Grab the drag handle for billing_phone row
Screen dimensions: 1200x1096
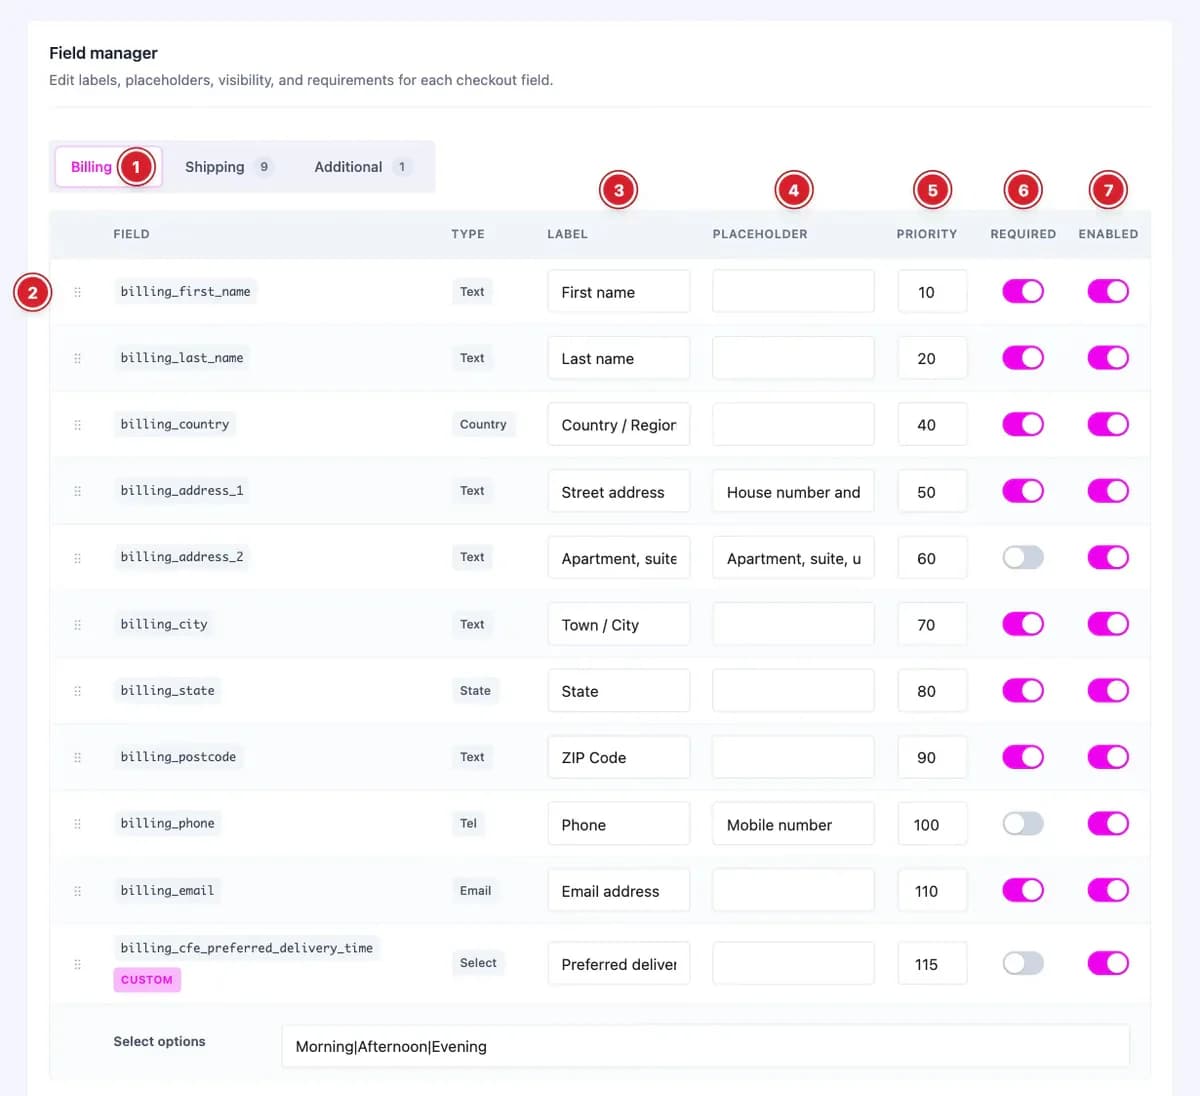click(77, 824)
